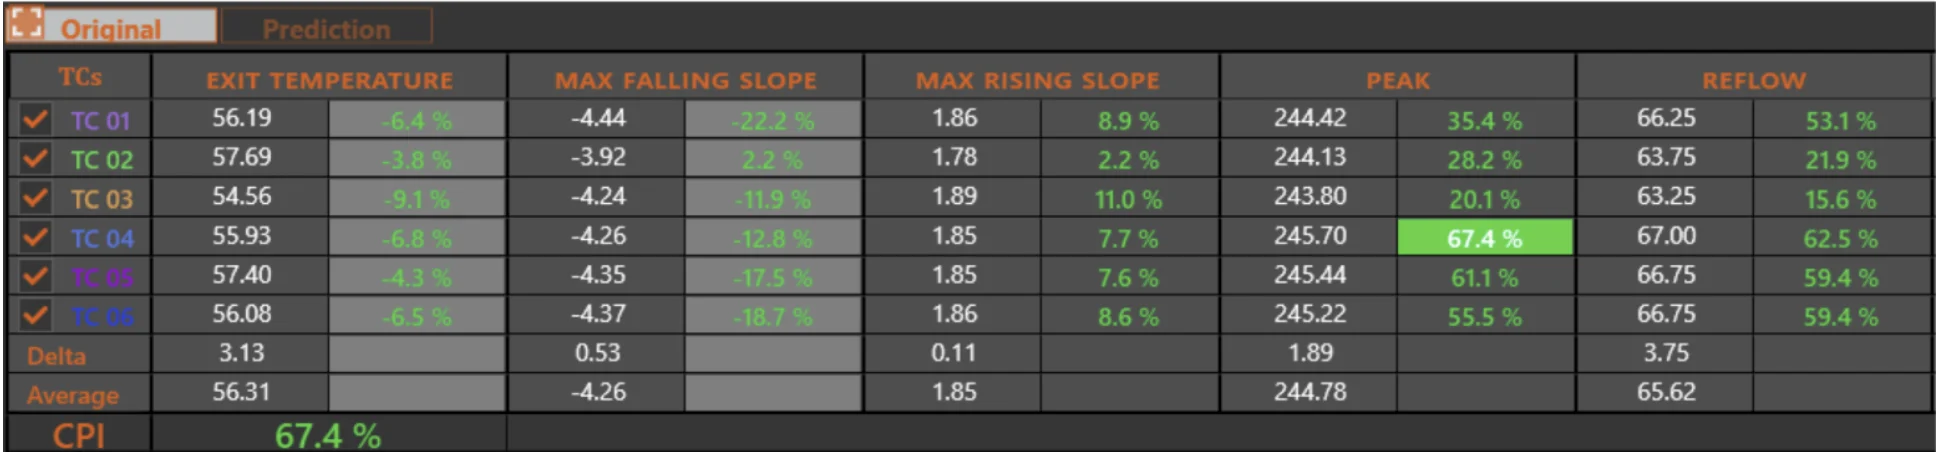Click the EXIT TEMPERATURE column header

pyautogui.click(x=329, y=80)
